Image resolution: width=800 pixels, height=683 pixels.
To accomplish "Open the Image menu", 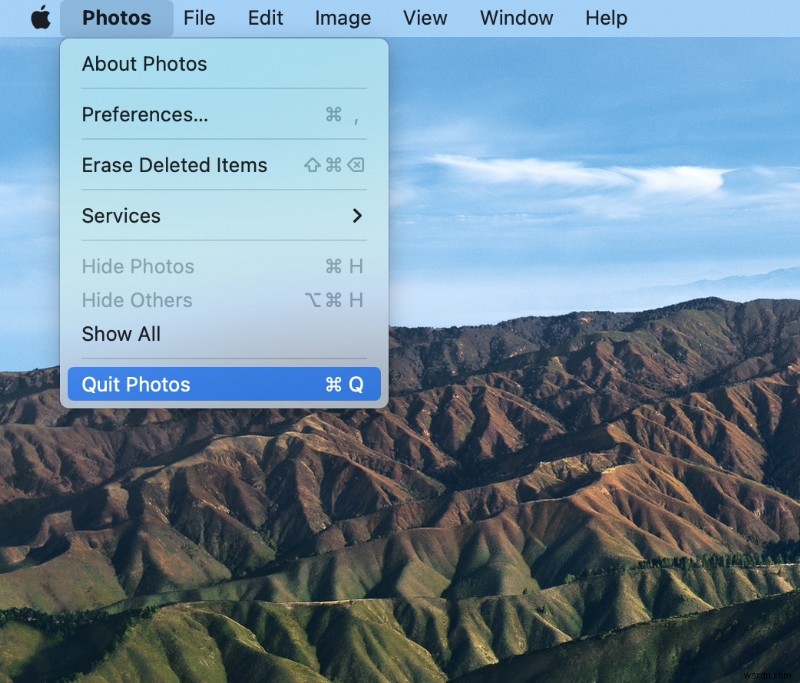I will (x=342, y=17).
